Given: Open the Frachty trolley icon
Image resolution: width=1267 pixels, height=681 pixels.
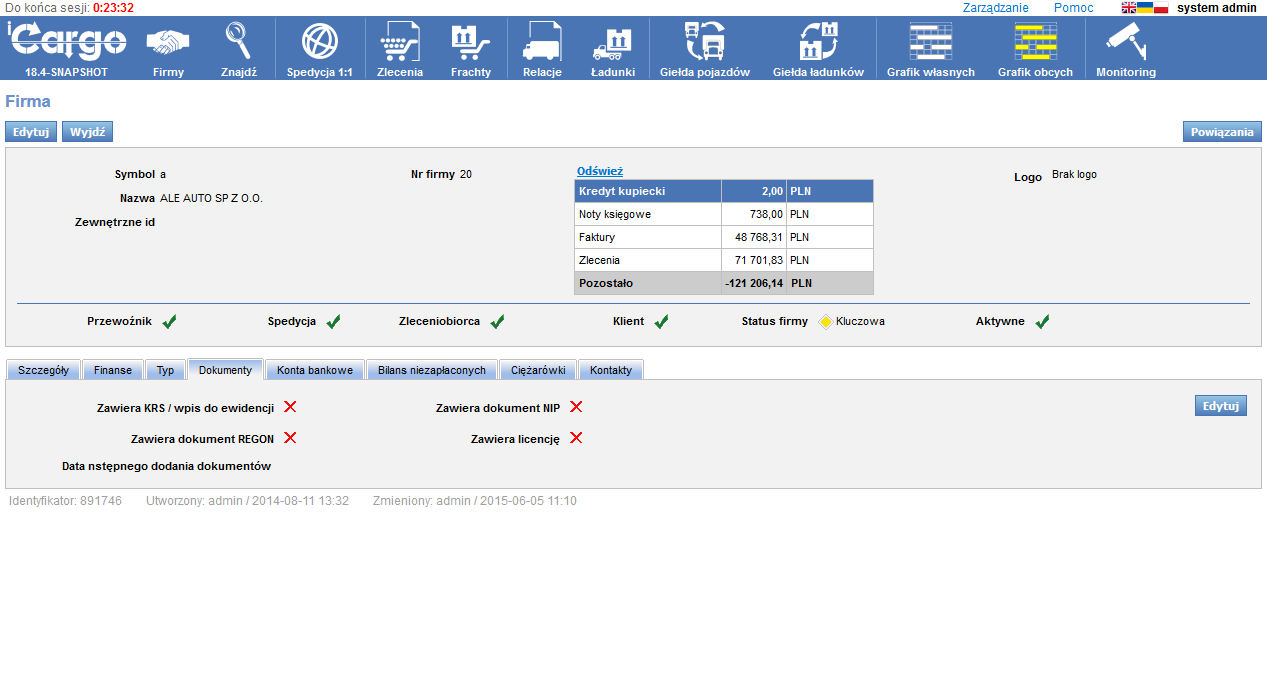Looking at the screenshot, I should [470, 43].
